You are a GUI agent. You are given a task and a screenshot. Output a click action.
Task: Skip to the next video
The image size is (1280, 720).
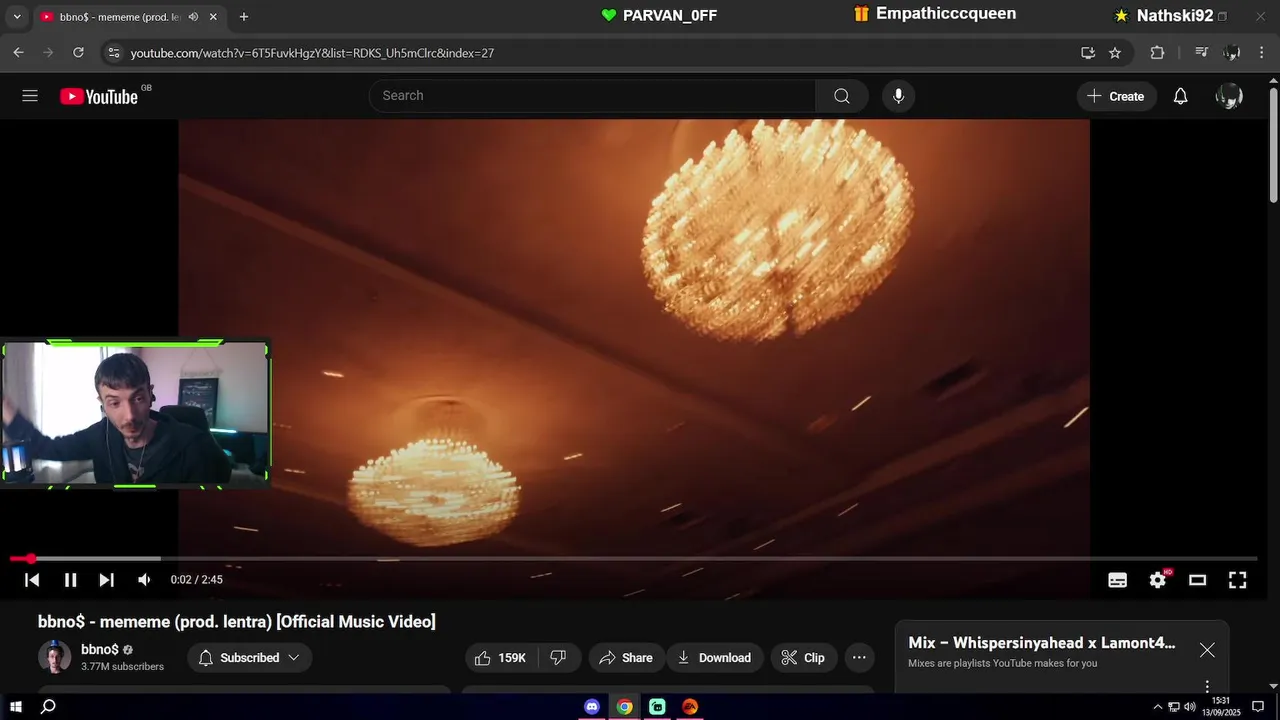pyautogui.click(x=106, y=580)
